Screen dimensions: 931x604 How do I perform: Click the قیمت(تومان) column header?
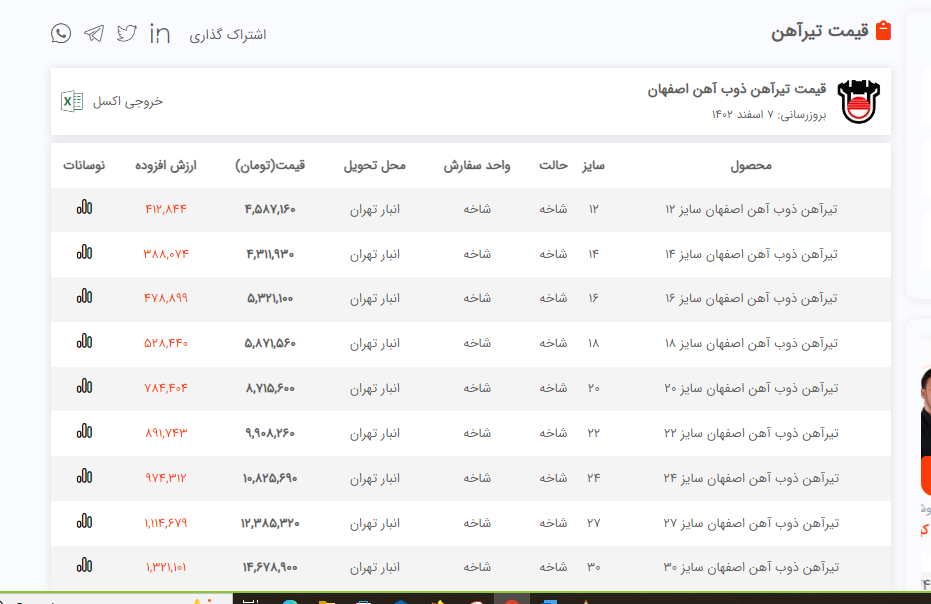270,165
